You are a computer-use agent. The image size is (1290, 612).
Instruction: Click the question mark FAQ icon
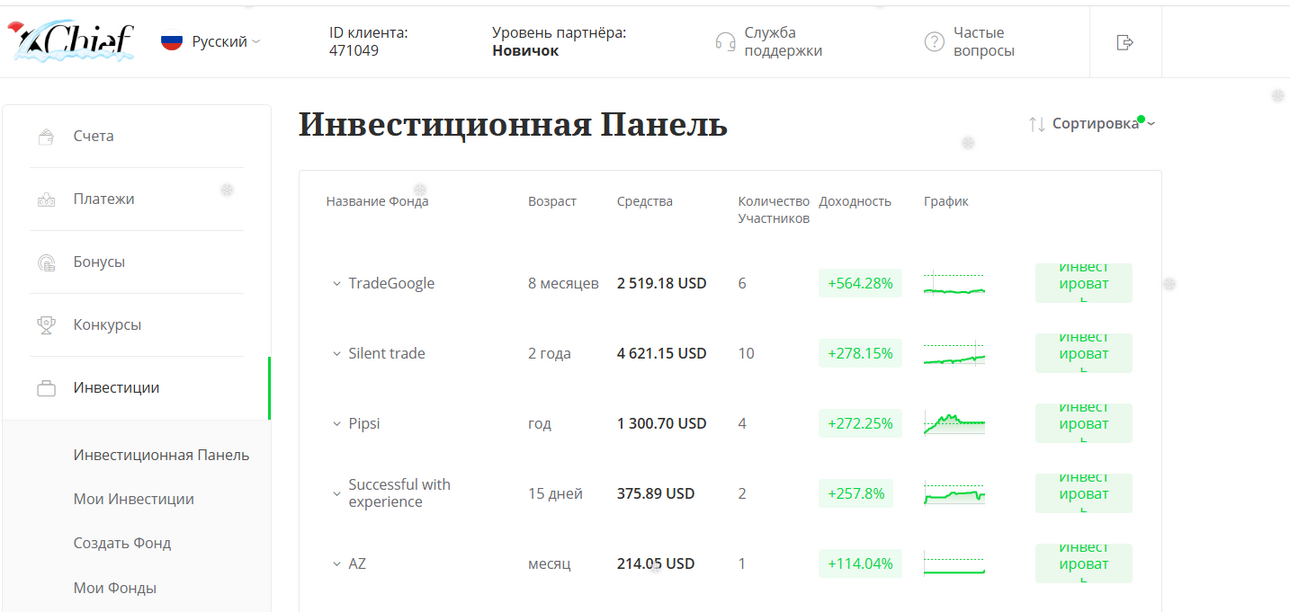(934, 42)
